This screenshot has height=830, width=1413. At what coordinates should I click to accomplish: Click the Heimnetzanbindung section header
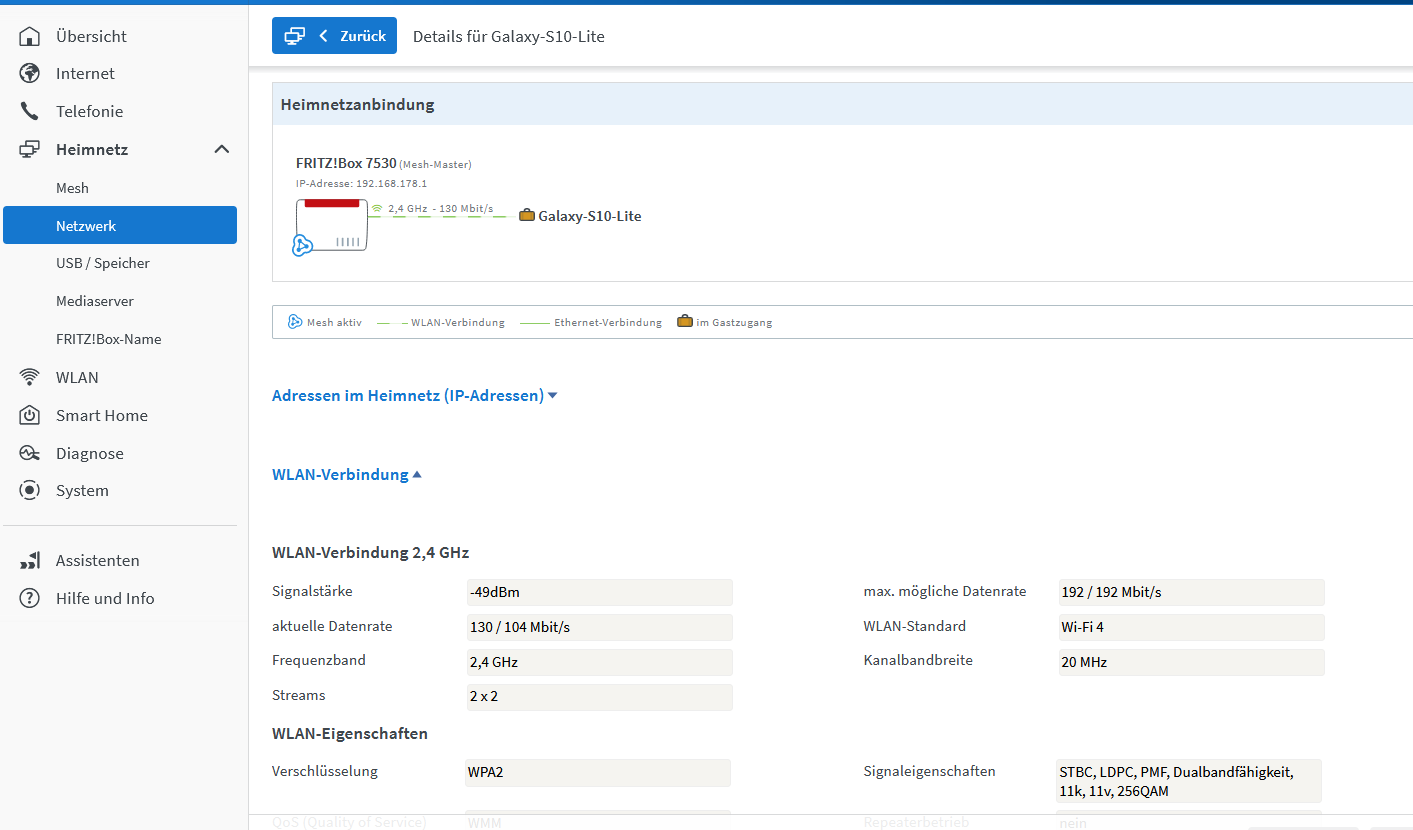(842, 104)
